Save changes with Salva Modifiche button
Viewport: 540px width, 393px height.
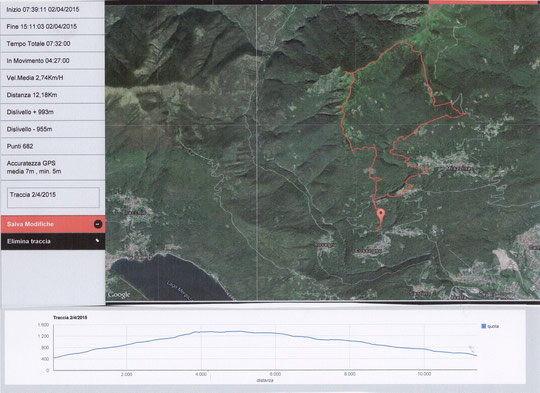[53, 224]
